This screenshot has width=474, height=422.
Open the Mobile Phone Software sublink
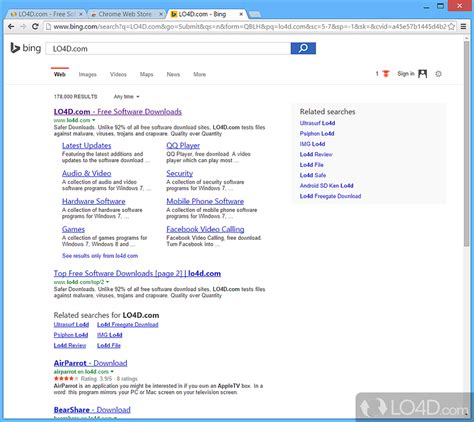205,201
